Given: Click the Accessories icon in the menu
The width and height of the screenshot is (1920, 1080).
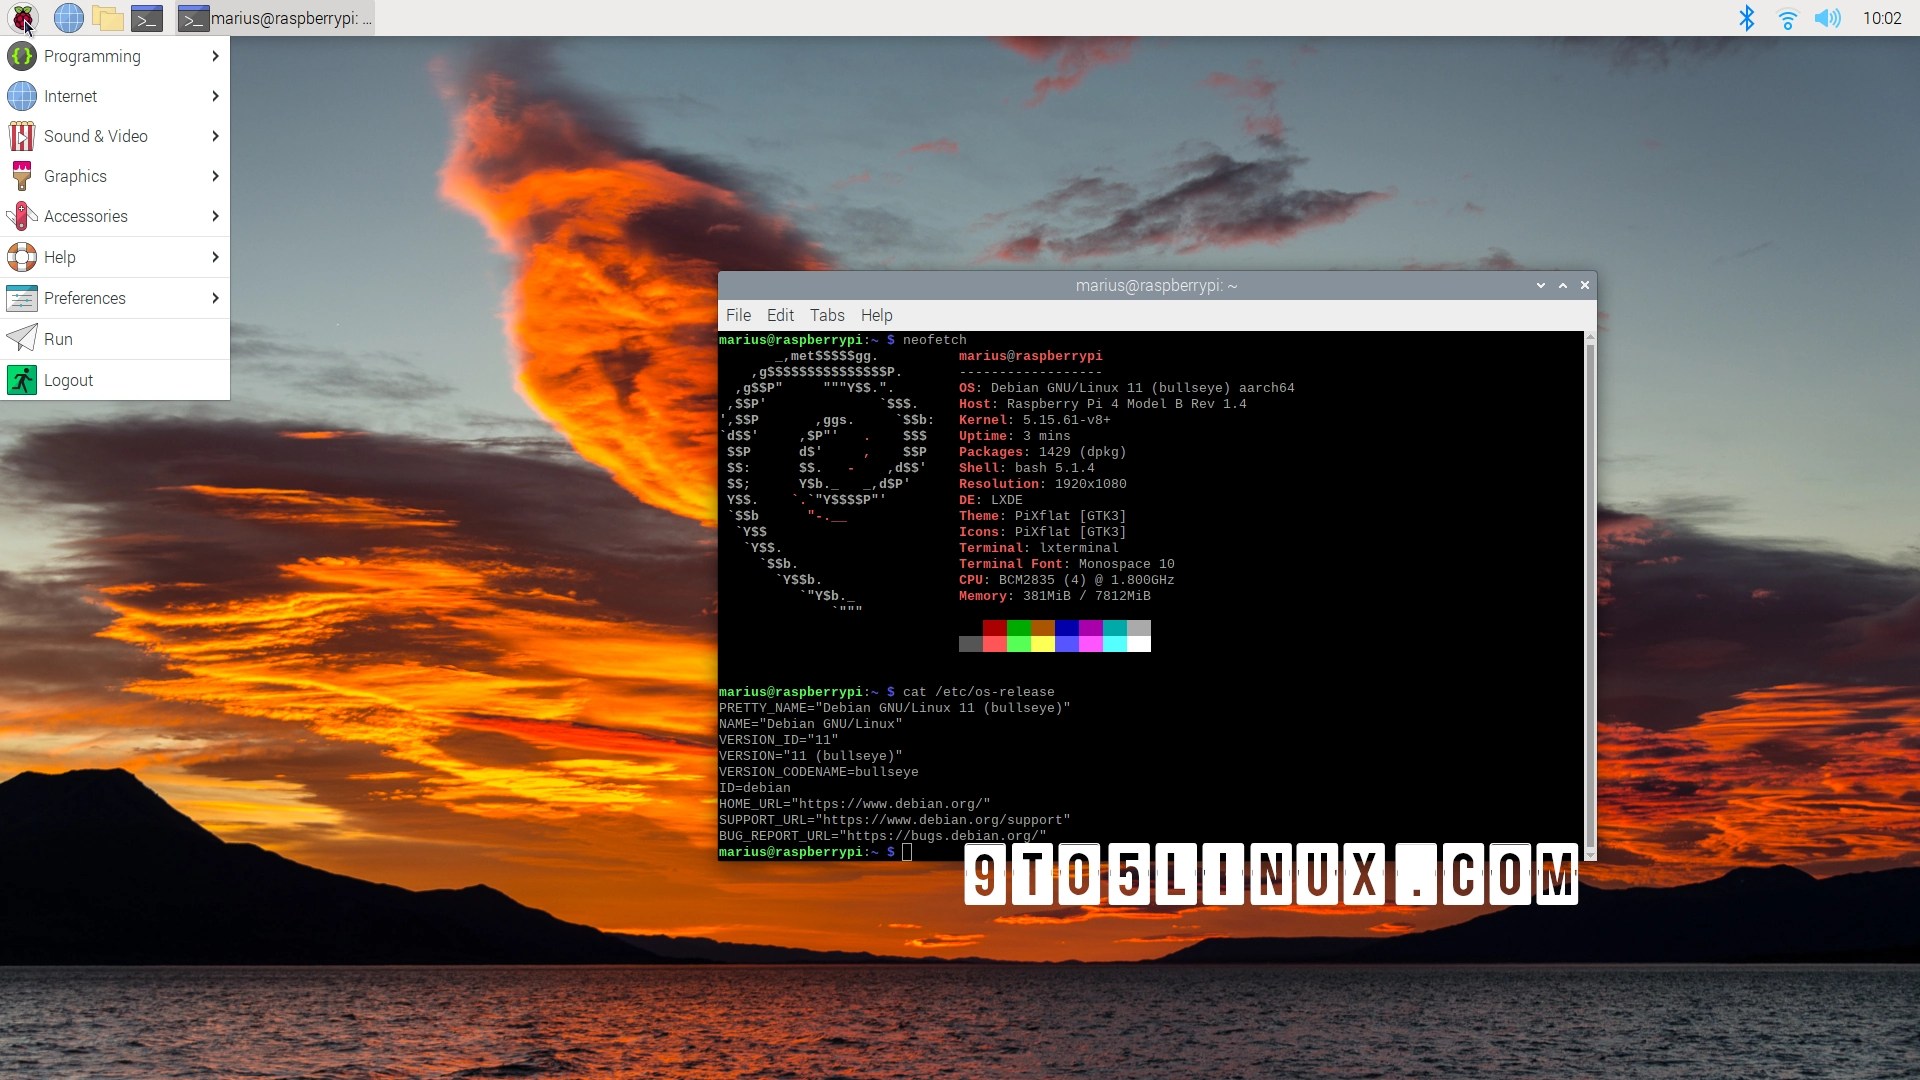Looking at the screenshot, I should (22, 216).
